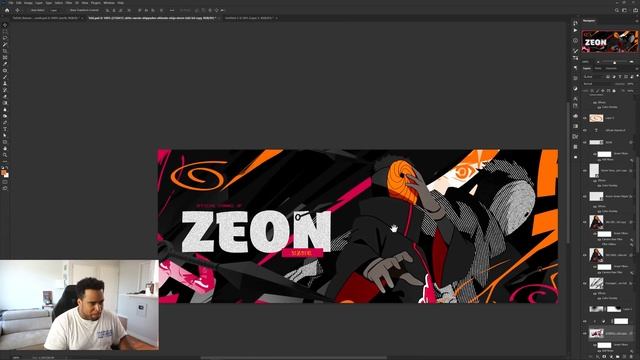Hide the text layer below Layer 2

pos(585,130)
